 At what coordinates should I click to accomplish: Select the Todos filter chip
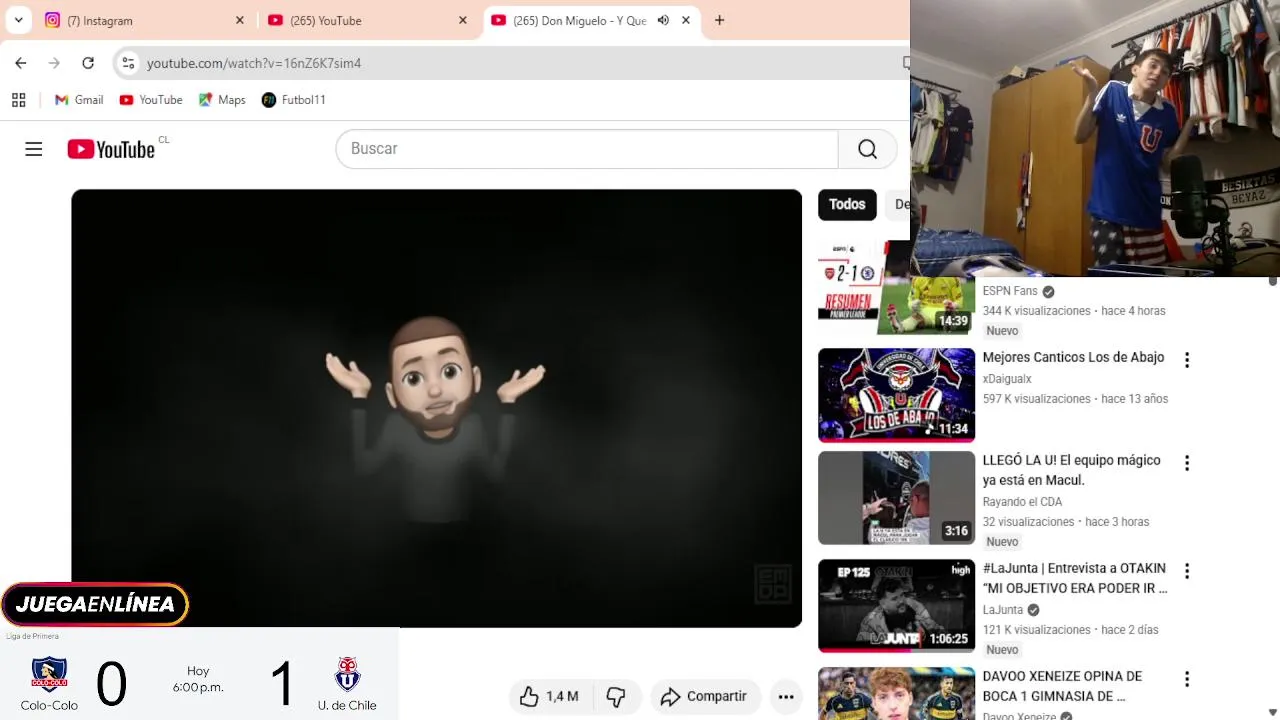[x=847, y=204]
